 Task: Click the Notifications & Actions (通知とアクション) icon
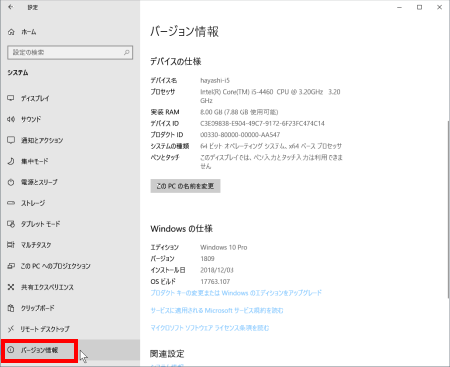11,140
